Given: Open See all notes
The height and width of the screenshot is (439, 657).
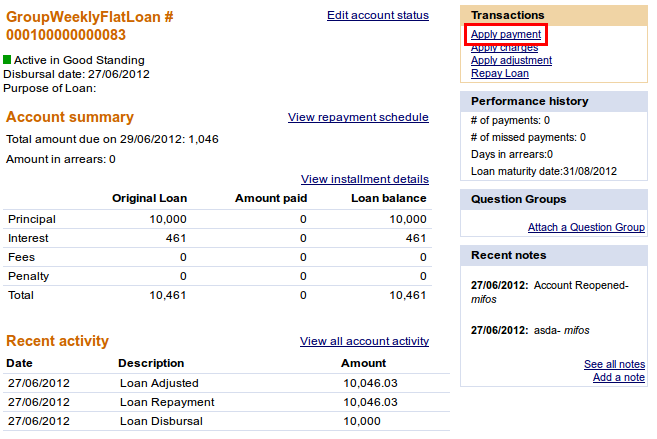Looking at the screenshot, I should pos(614,364).
